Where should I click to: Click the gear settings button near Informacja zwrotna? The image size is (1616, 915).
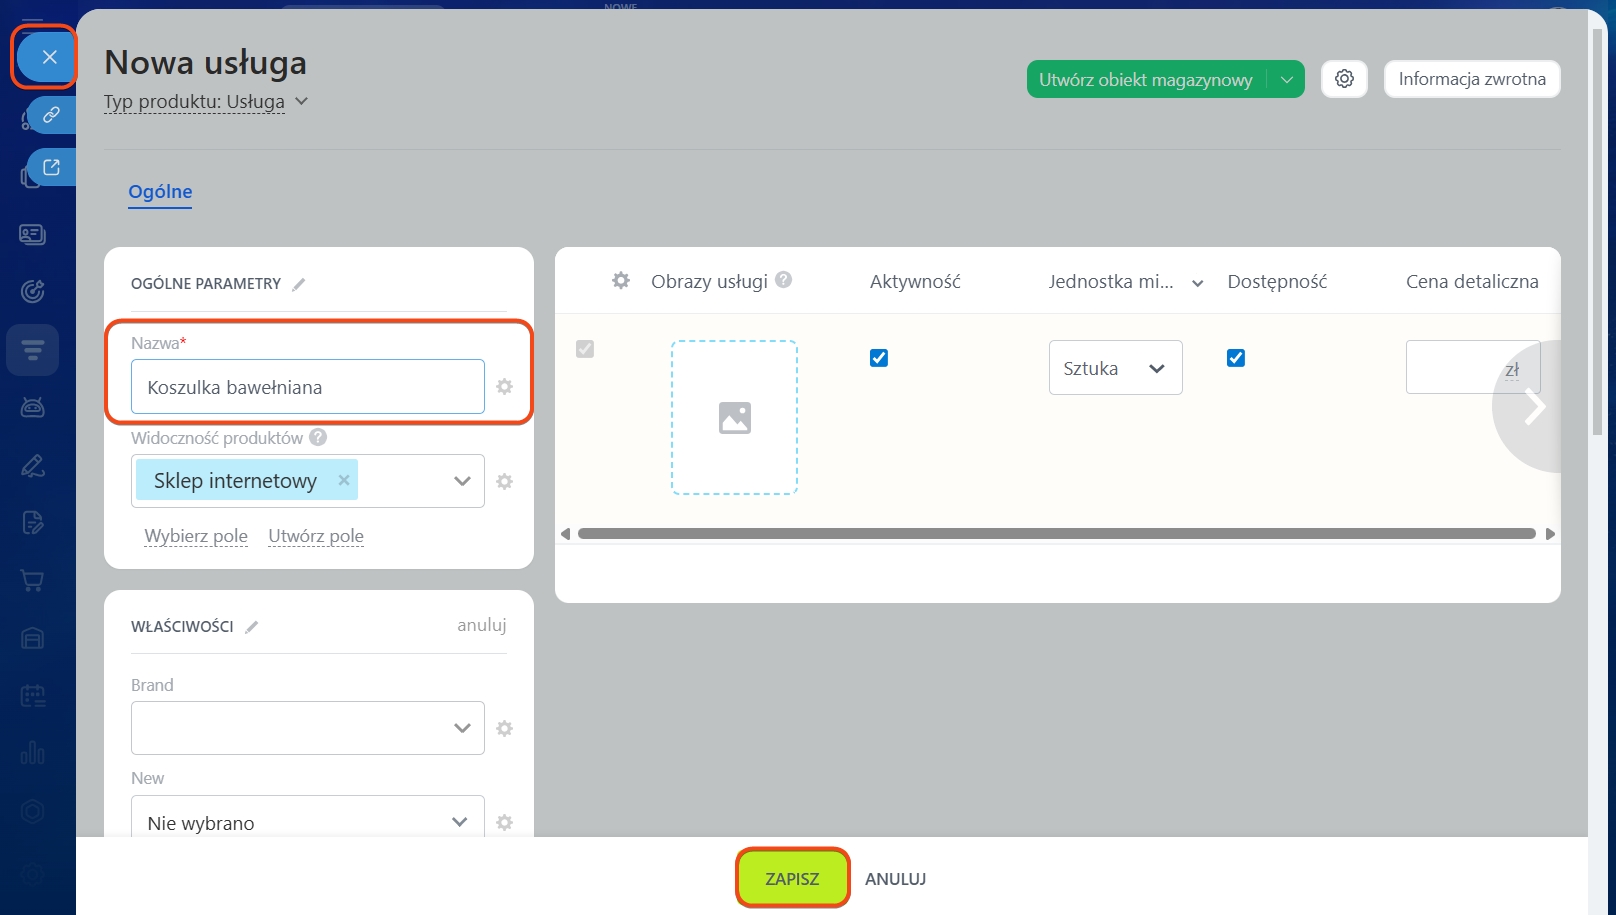point(1344,79)
